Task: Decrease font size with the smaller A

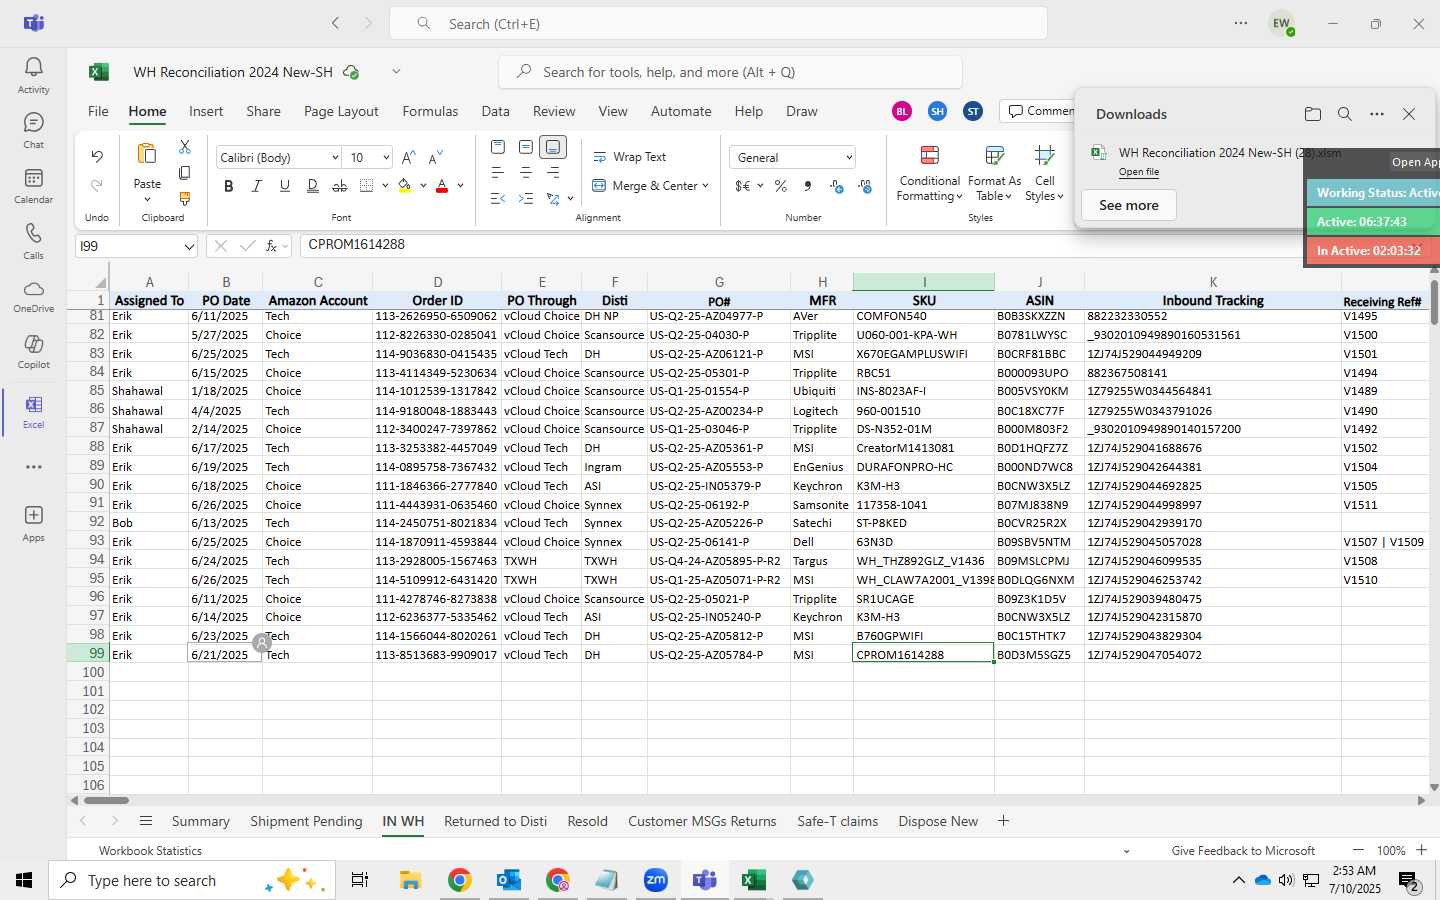Action: 436,158
